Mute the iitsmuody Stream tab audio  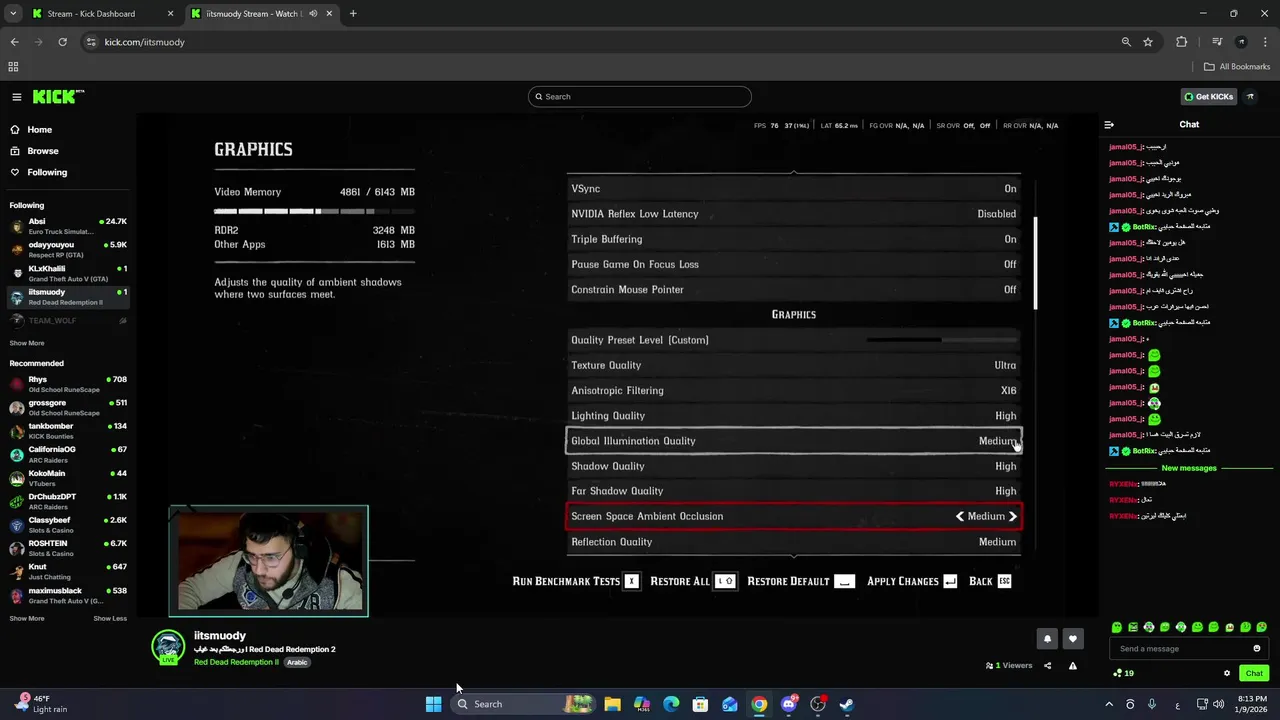313,14
